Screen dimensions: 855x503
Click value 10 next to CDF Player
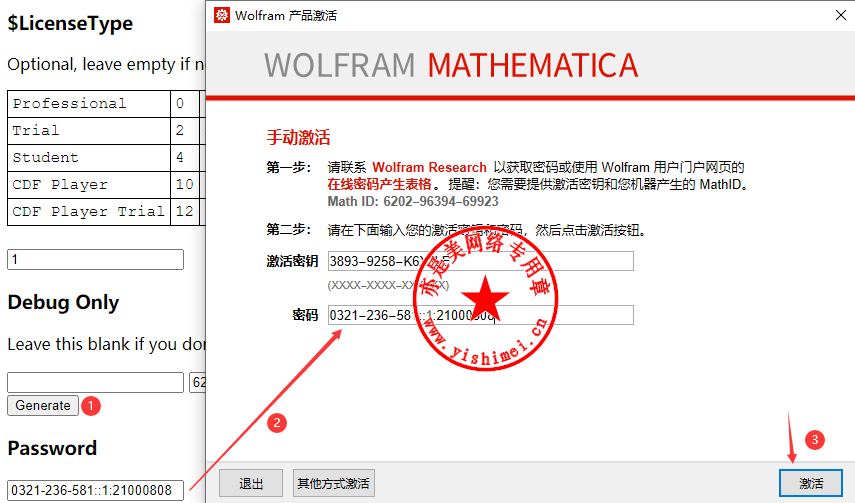click(185, 185)
